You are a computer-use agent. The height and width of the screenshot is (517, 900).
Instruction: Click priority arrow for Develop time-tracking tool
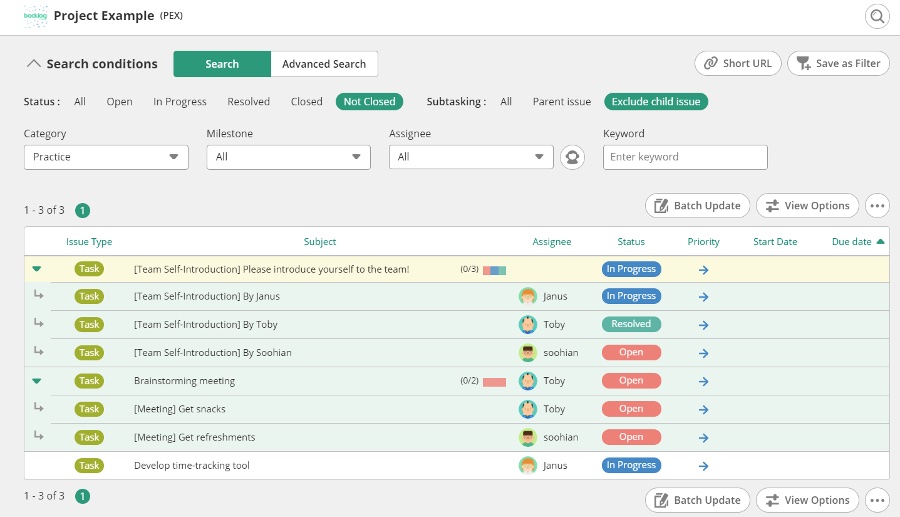(703, 466)
